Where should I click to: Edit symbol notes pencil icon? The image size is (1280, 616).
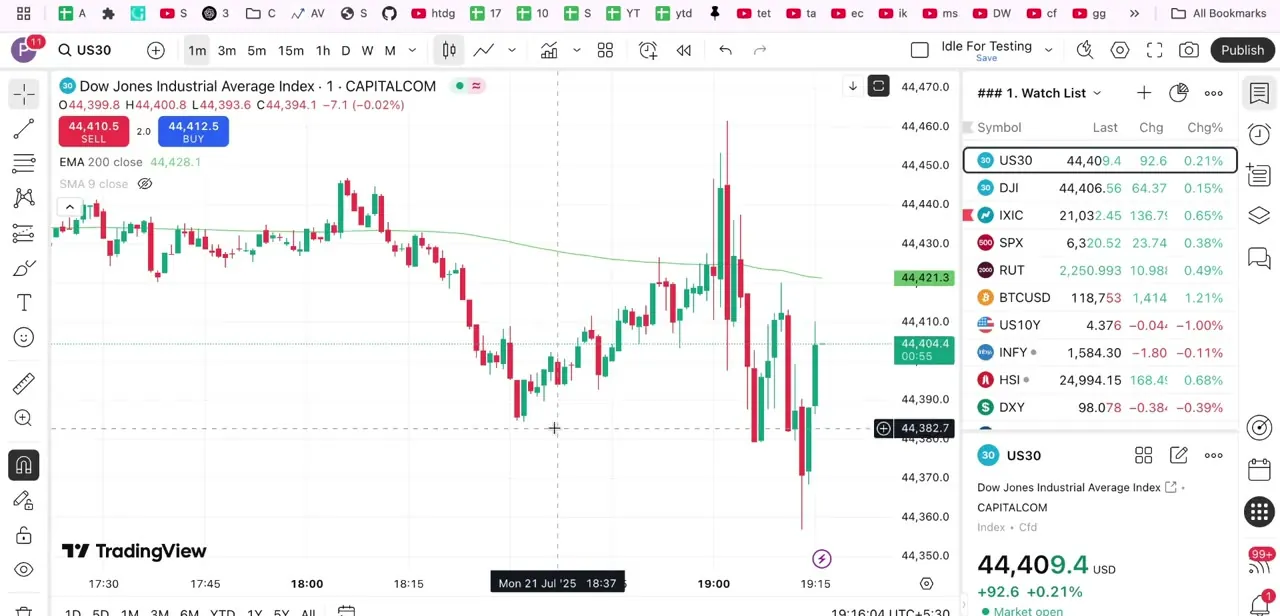coord(1179,455)
